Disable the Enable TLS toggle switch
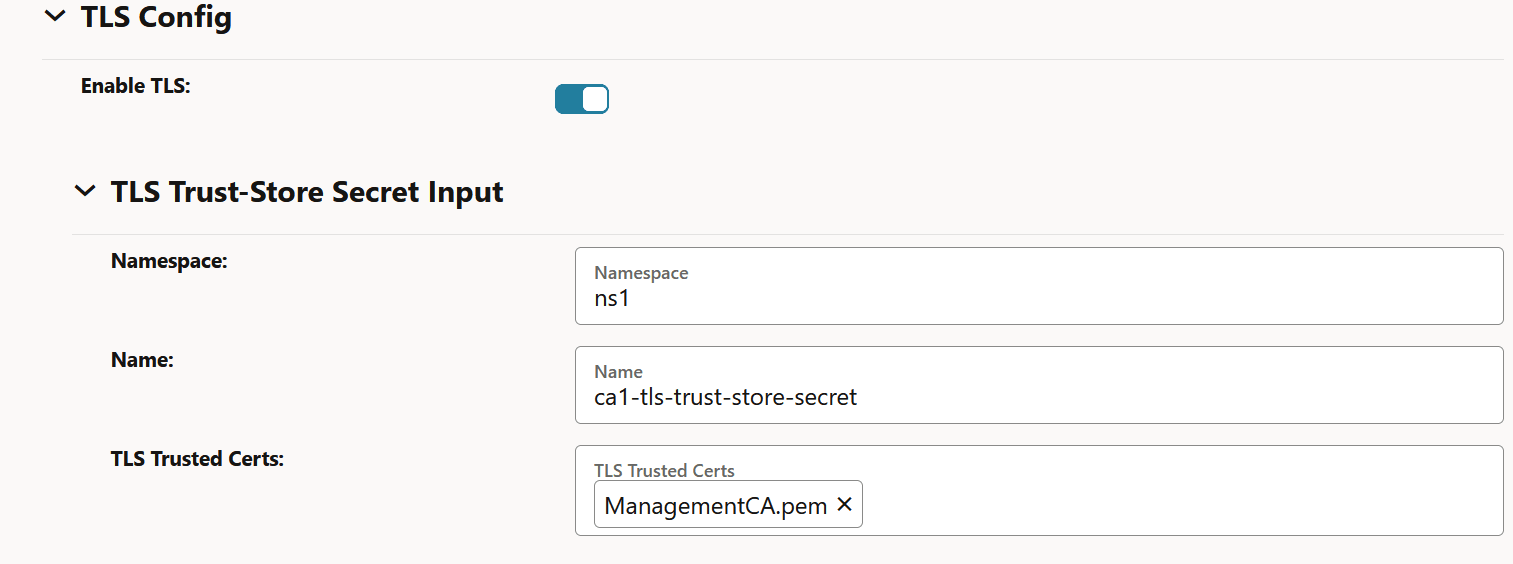This screenshot has height=564, width=1513. pyautogui.click(x=582, y=99)
